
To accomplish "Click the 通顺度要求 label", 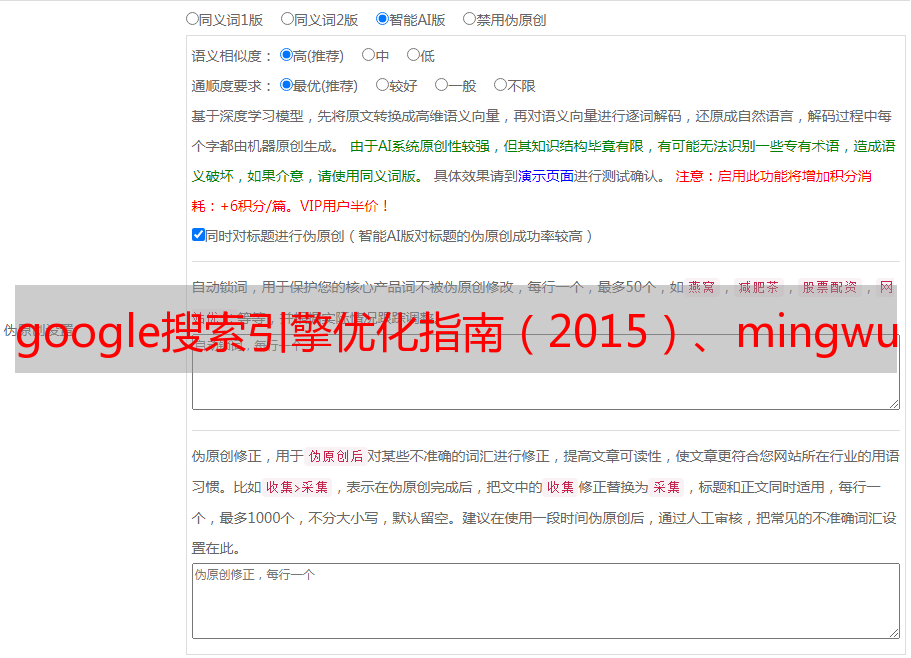I will click(x=232, y=87).
